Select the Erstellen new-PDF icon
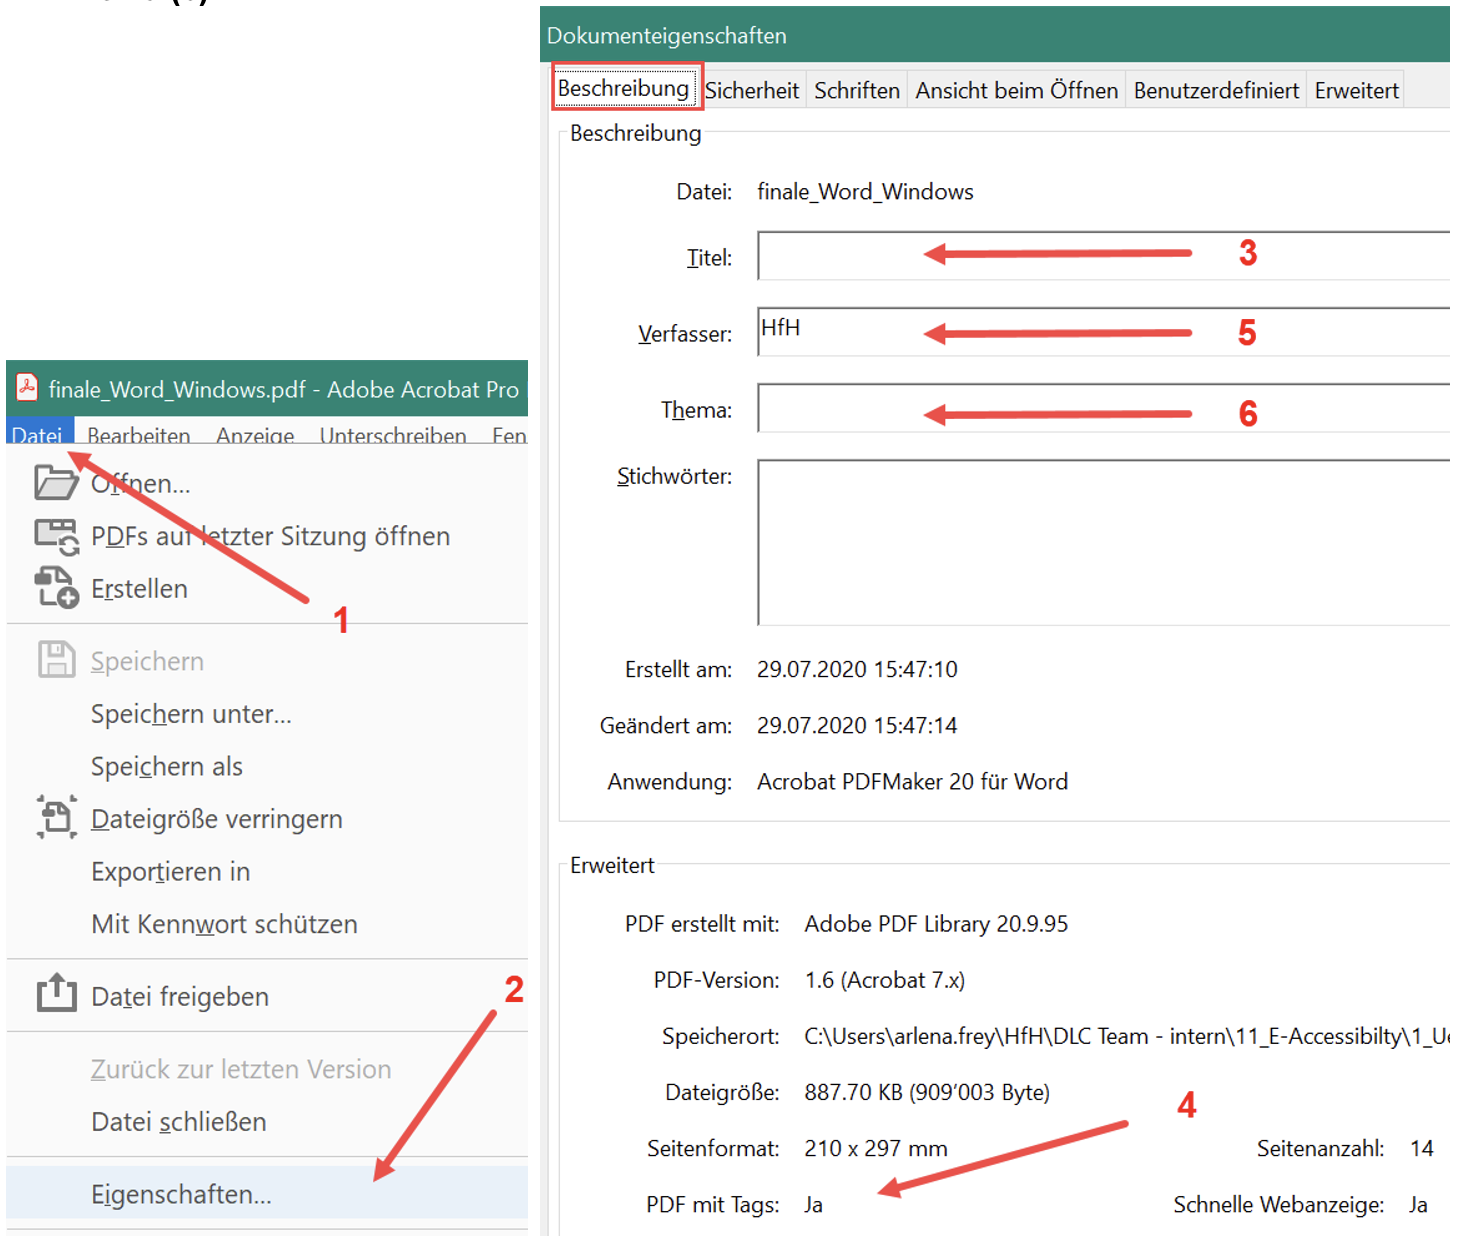1460x1244 pixels. pyautogui.click(x=56, y=588)
